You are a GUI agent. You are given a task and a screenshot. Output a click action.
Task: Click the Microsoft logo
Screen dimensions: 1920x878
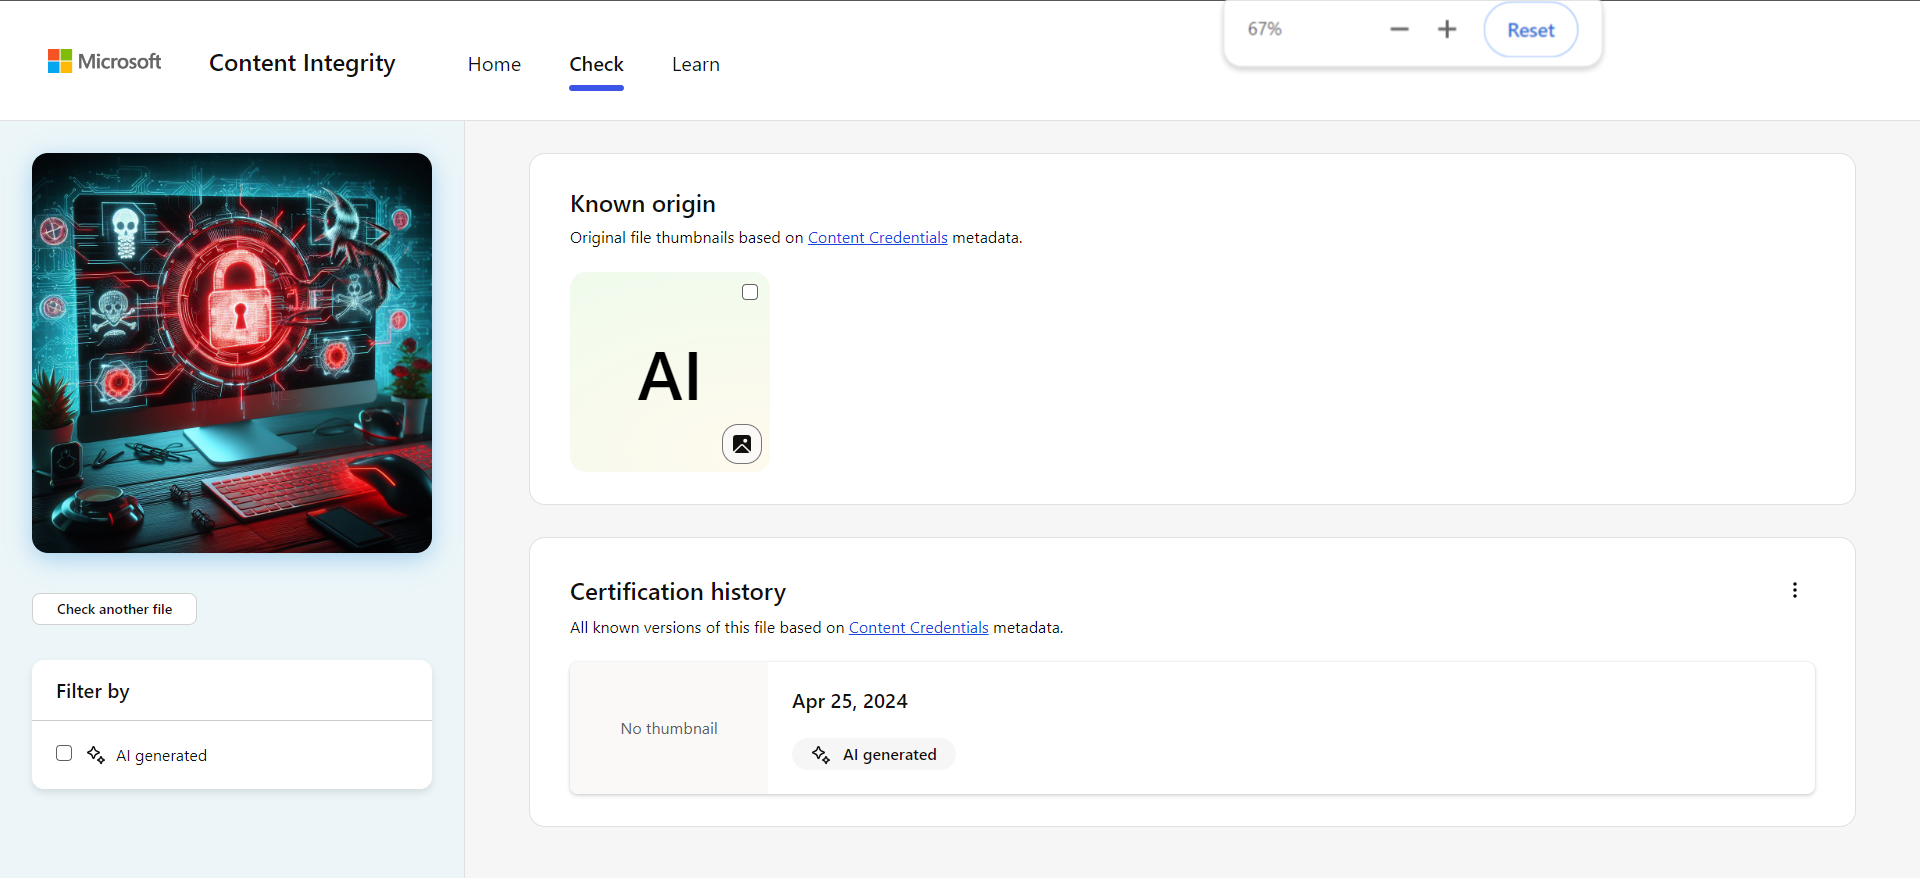click(104, 62)
